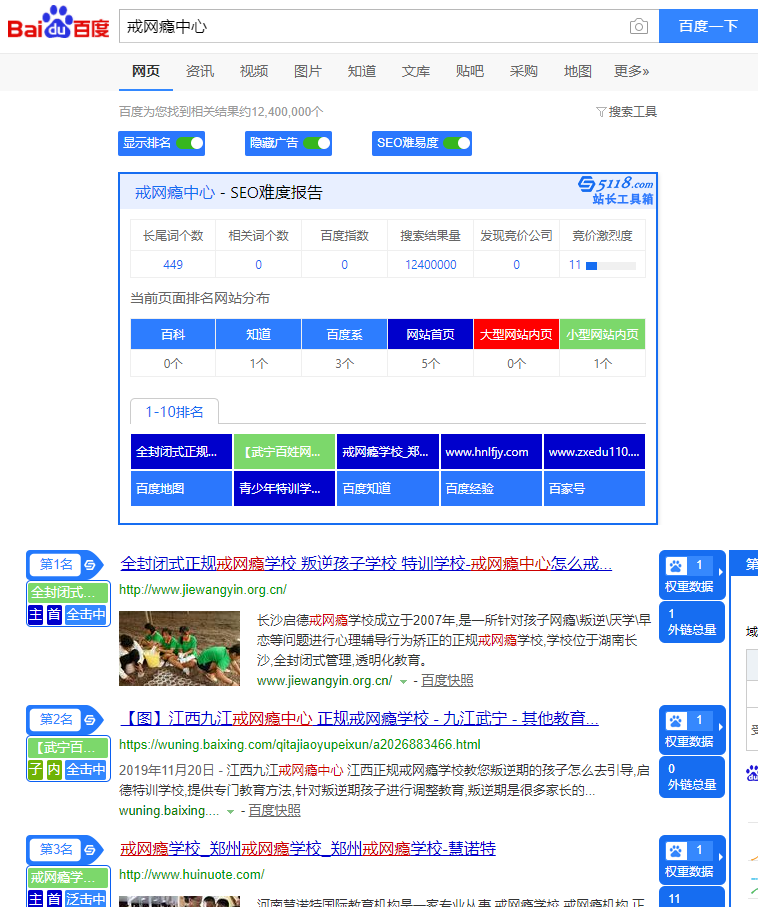The height and width of the screenshot is (907, 758).
Task: Click the 搜索工具 filter icon
Action: (601, 112)
